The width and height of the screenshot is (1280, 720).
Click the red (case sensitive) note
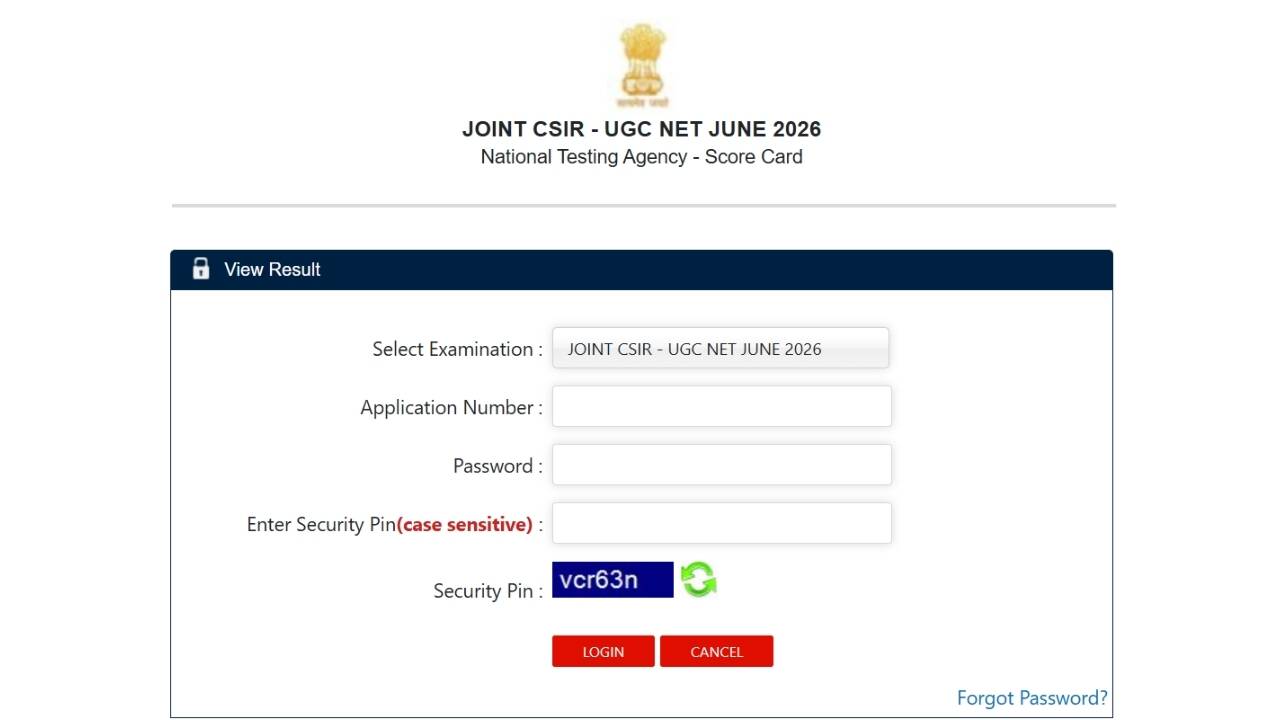pos(465,524)
